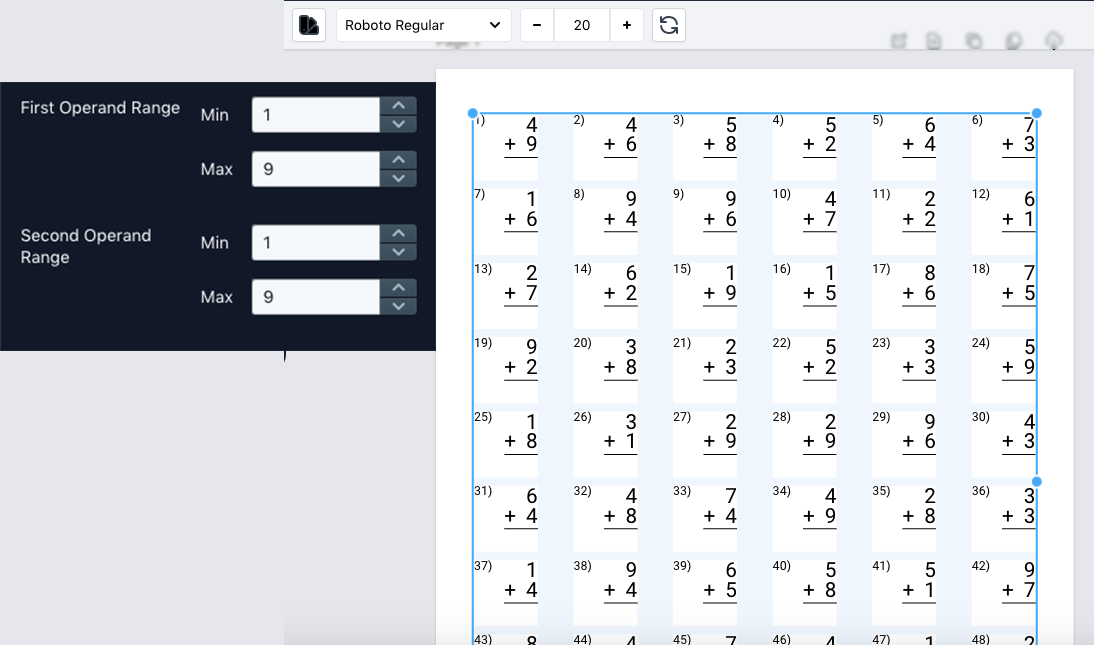1094x645 pixels.
Task: Decrease font size with minus button
Action: [537, 25]
